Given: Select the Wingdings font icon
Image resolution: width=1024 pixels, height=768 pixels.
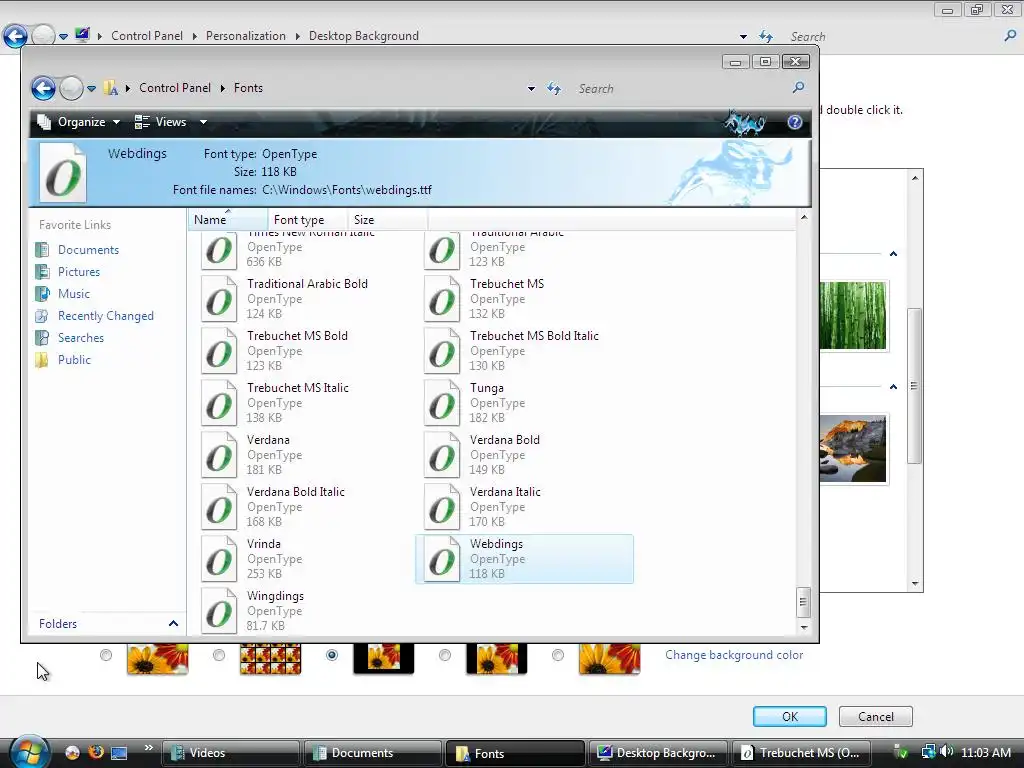Looking at the screenshot, I should click(219, 611).
